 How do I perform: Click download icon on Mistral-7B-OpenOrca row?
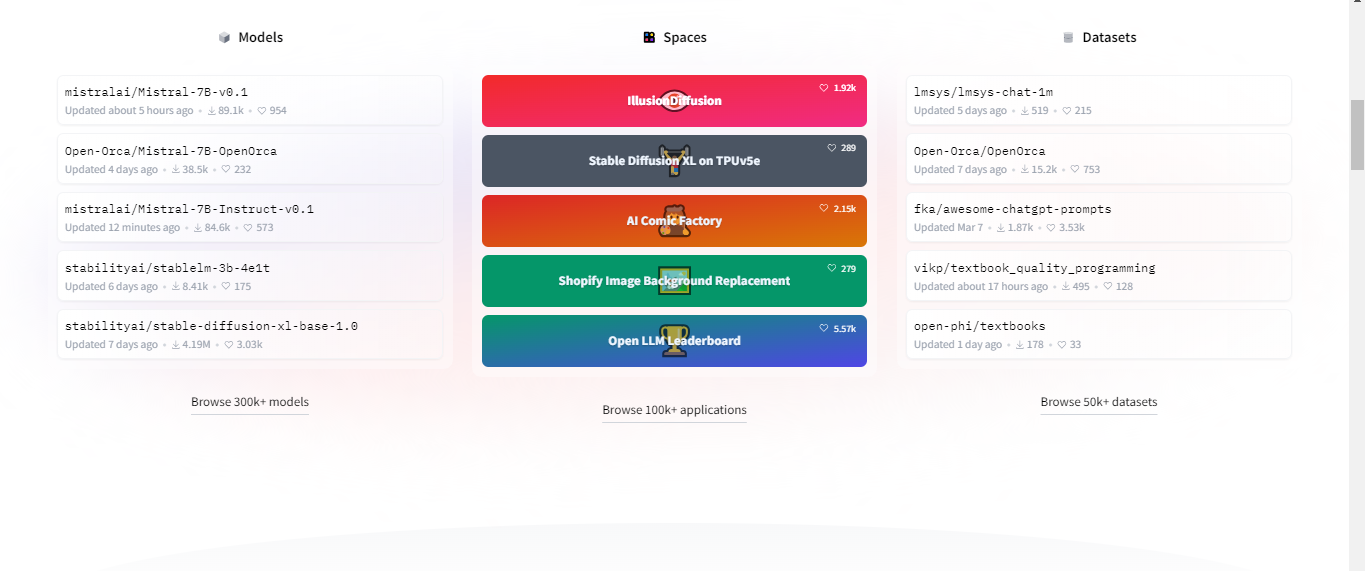point(176,170)
